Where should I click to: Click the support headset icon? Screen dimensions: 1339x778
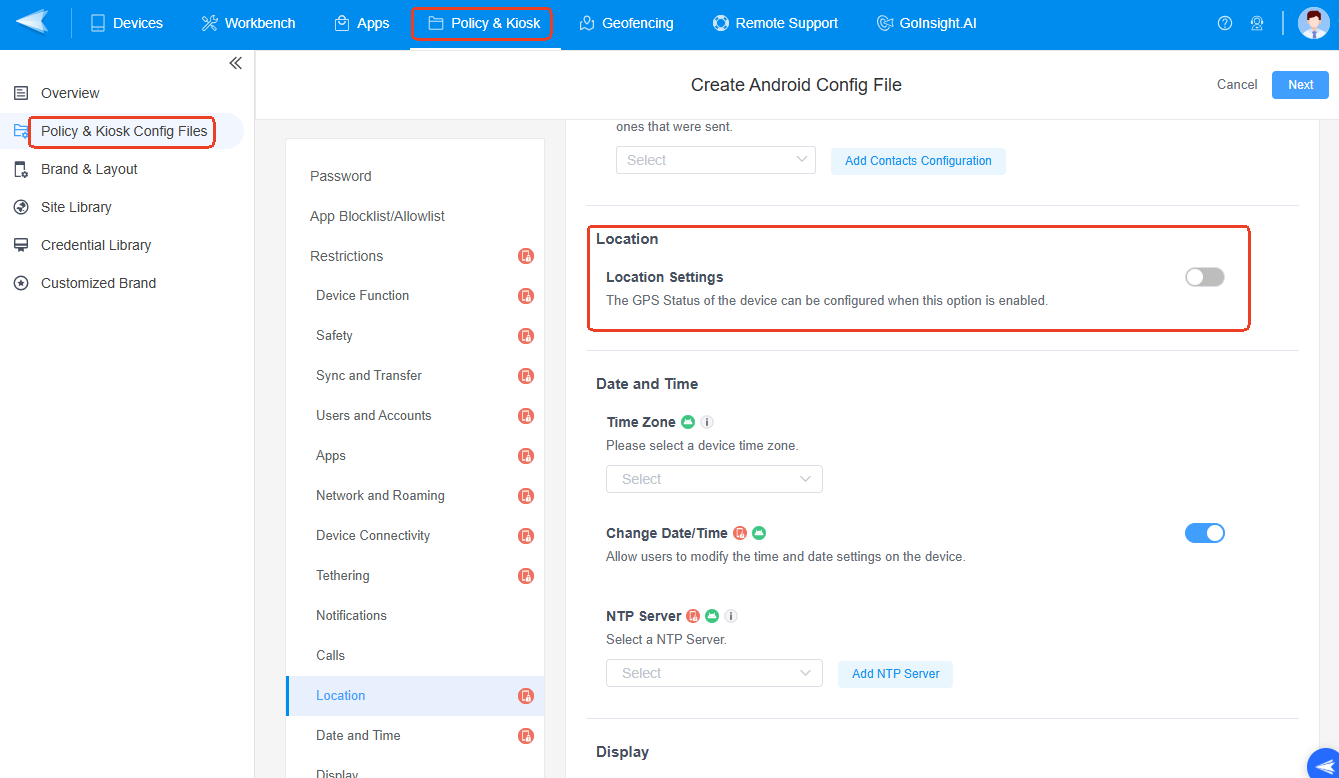pos(1257,23)
